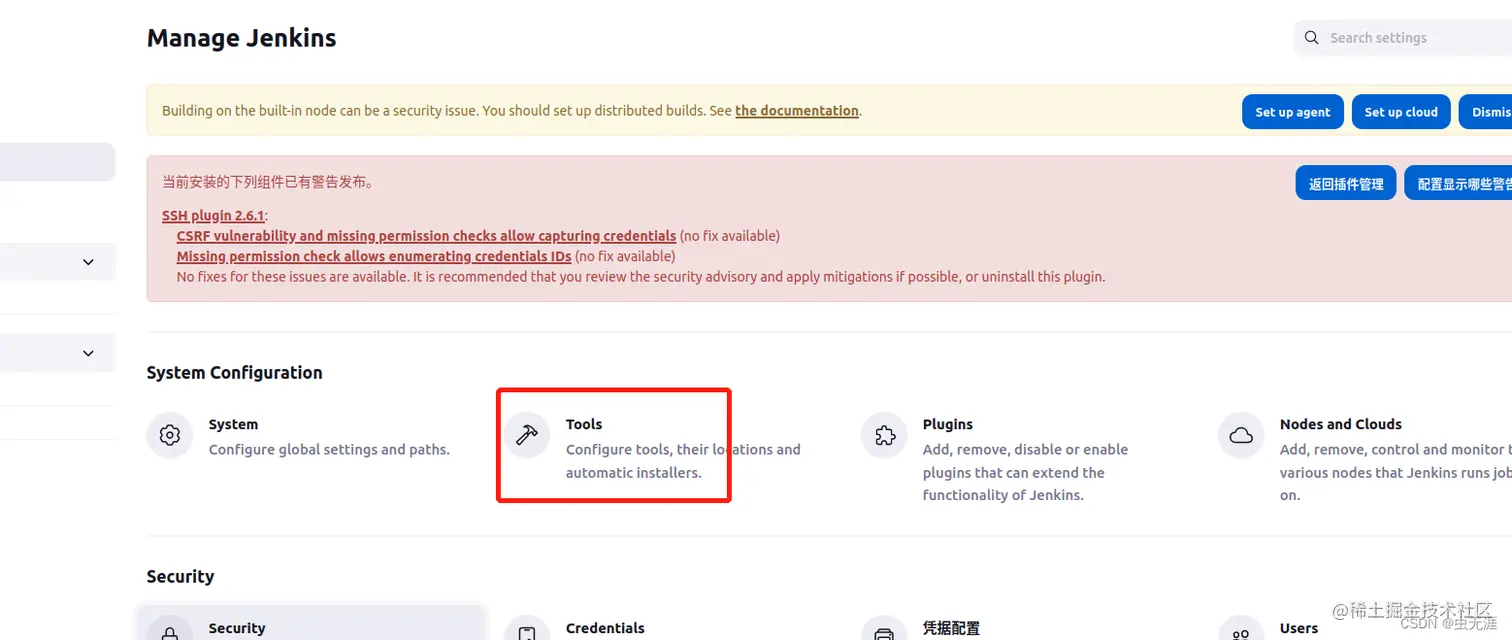Click text 'Configure global settings and paths.'

pos(329,449)
